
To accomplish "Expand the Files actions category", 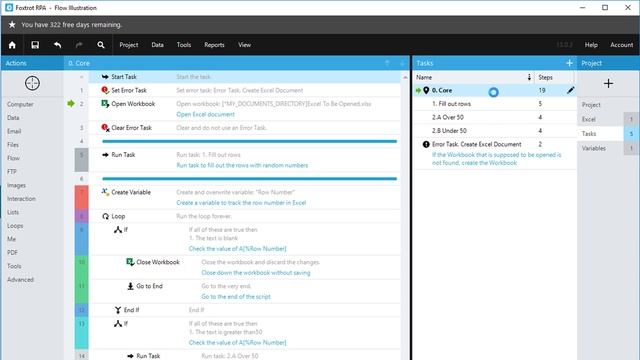I will pos(13,144).
